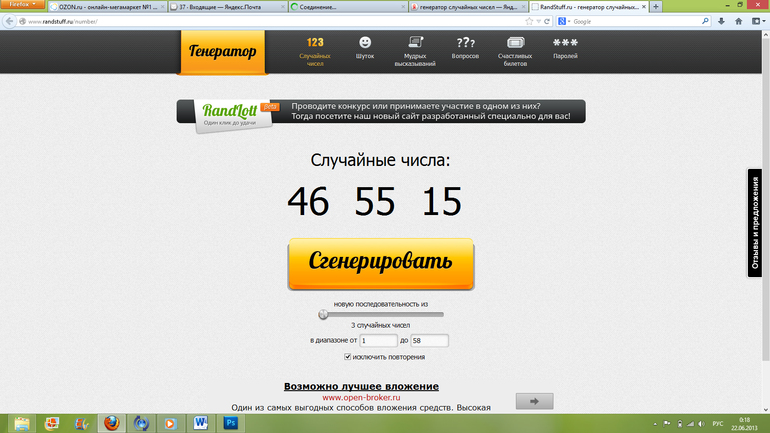Open the Отзывы и предложения side panel

click(x=757, y=224)
